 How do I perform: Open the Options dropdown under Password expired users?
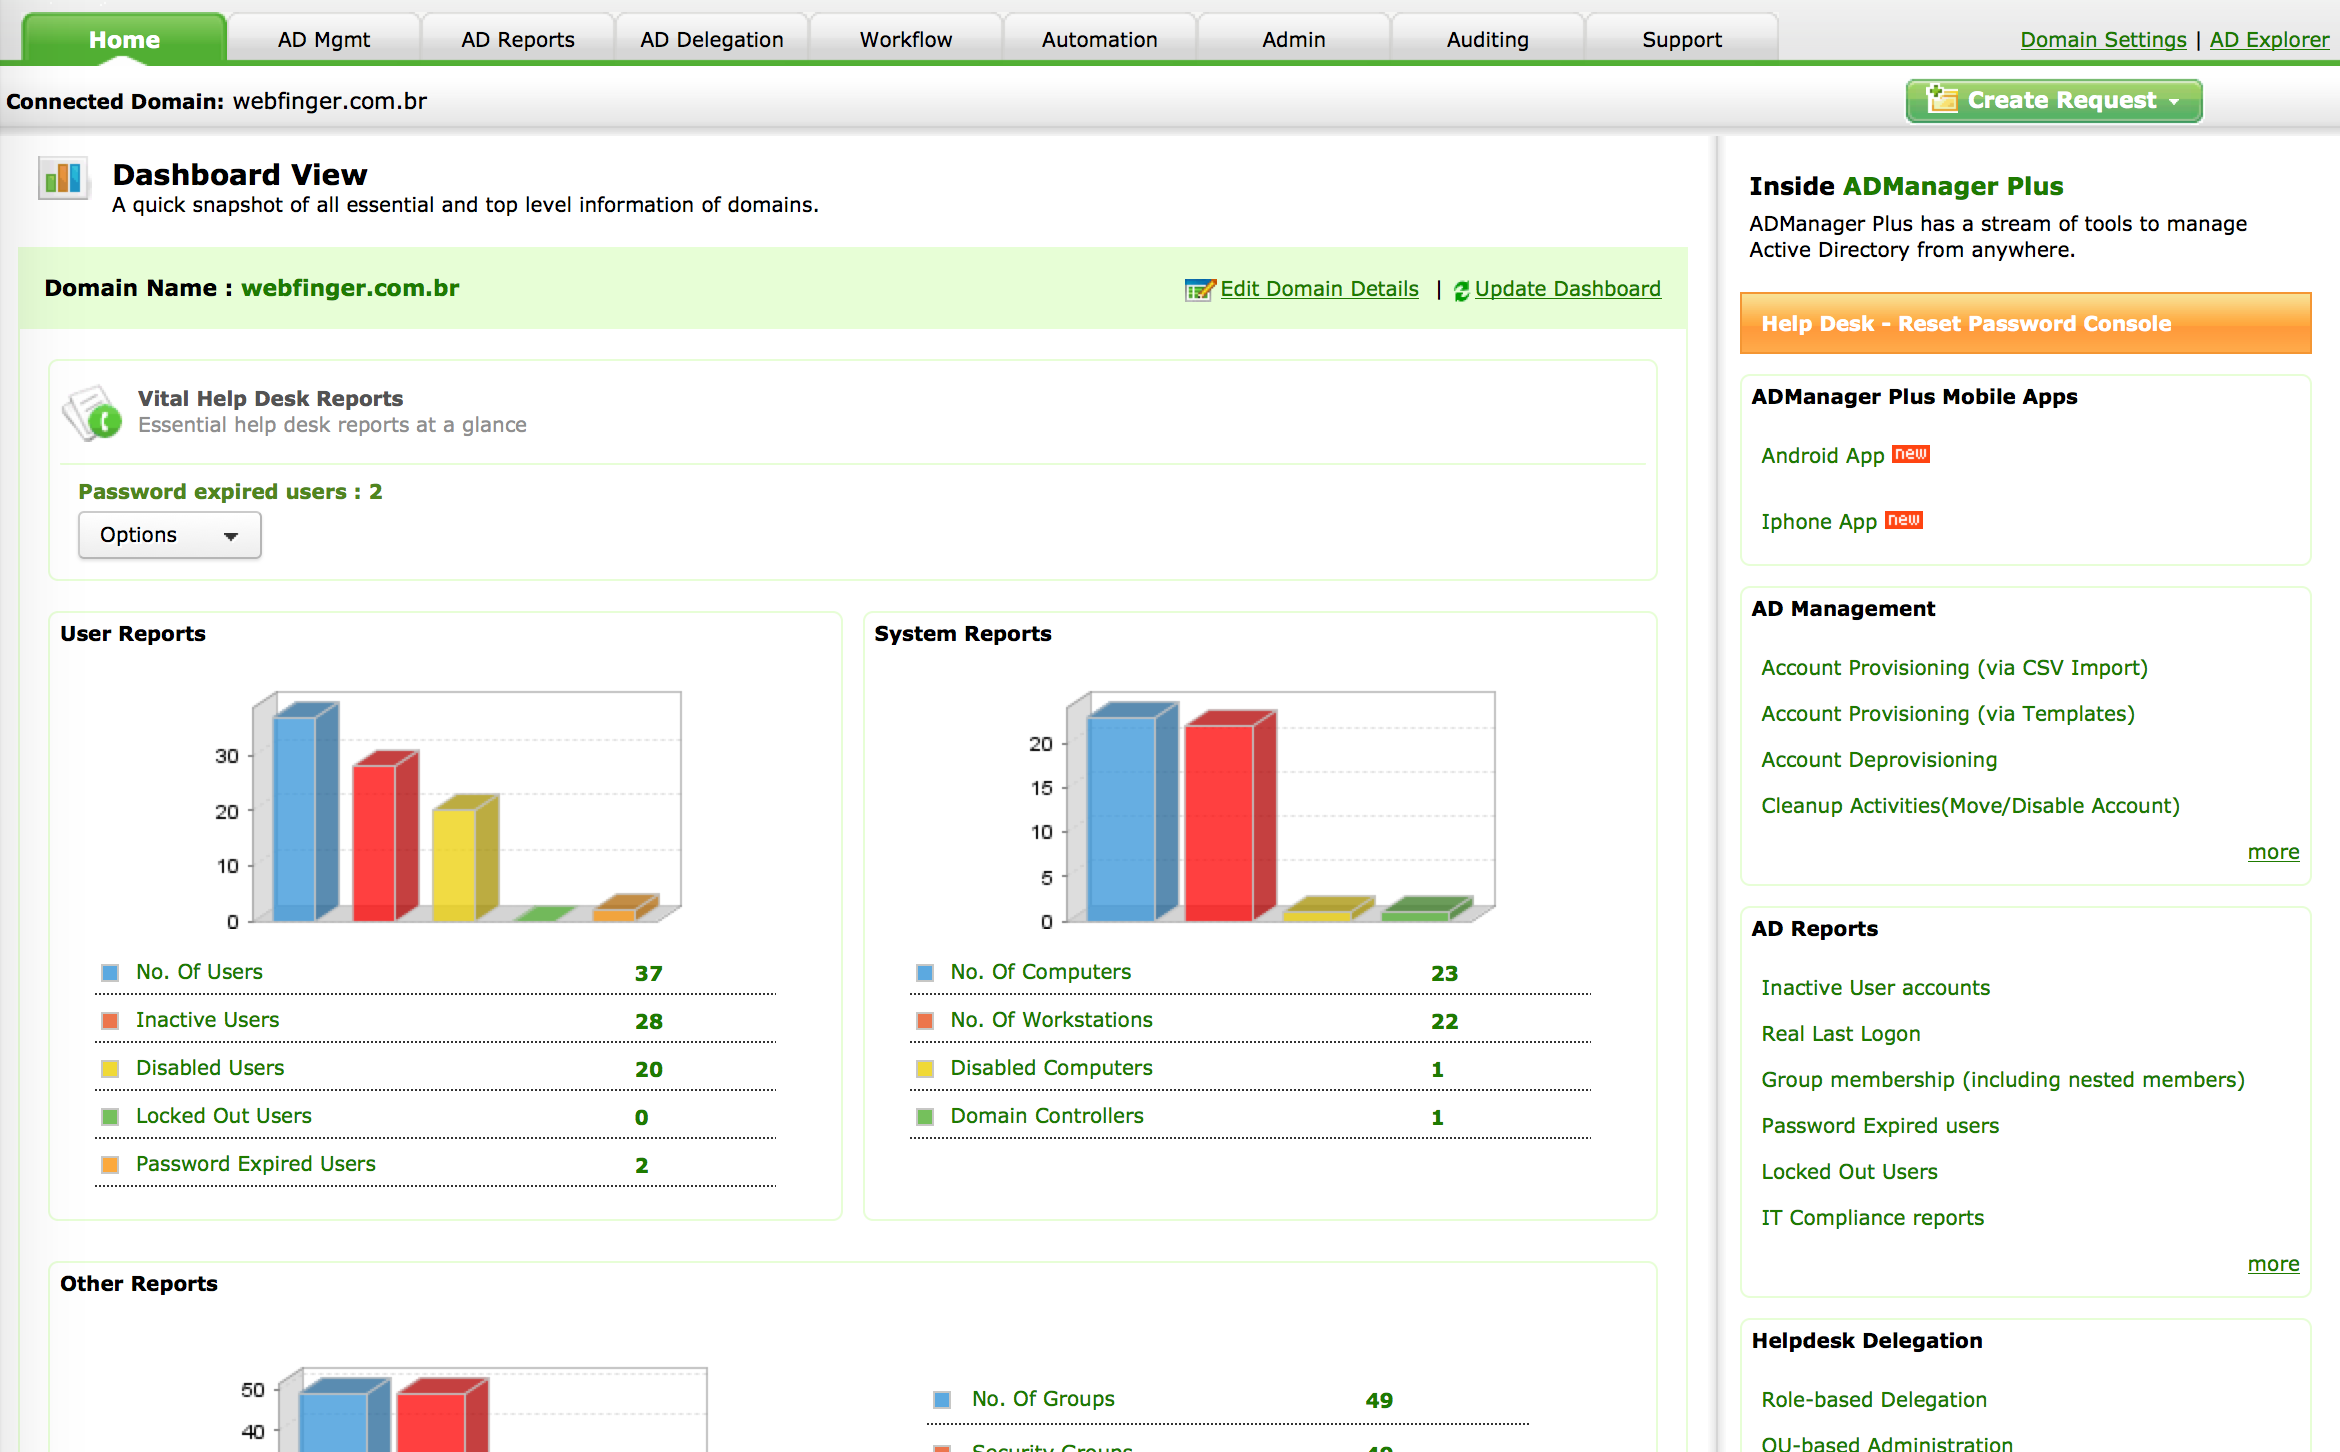[x=170, y=535]
